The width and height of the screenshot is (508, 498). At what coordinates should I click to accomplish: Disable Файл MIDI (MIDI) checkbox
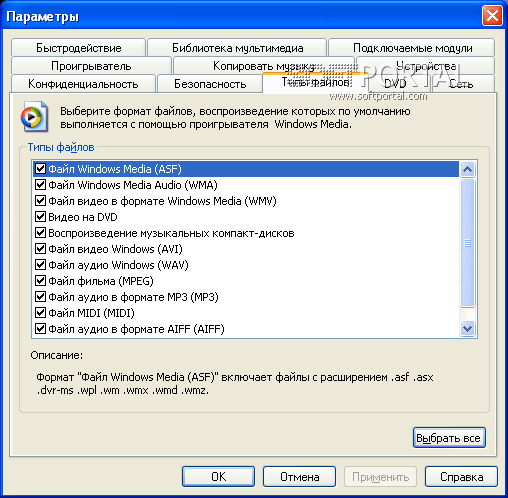point(40,313)
